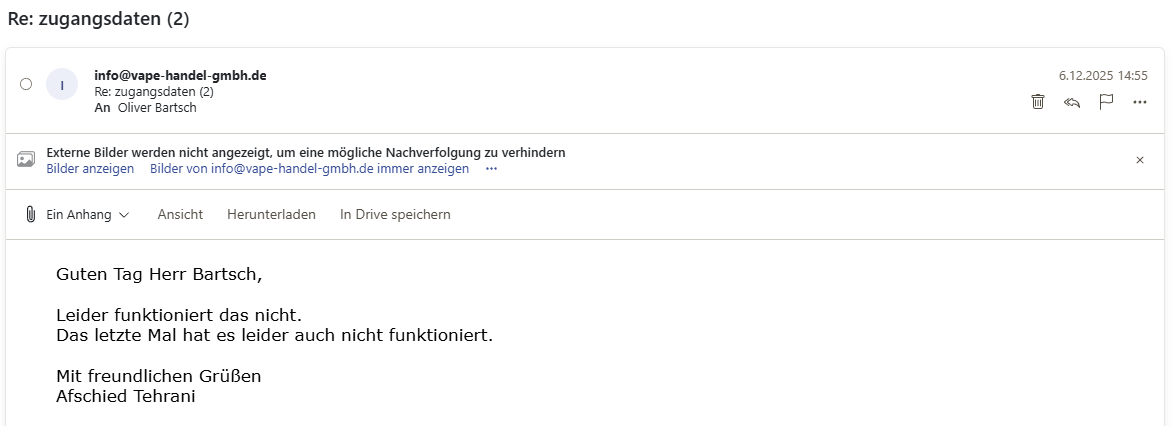Click sender address info@vape-handel-gmbh.de

[x=180, y=75]
